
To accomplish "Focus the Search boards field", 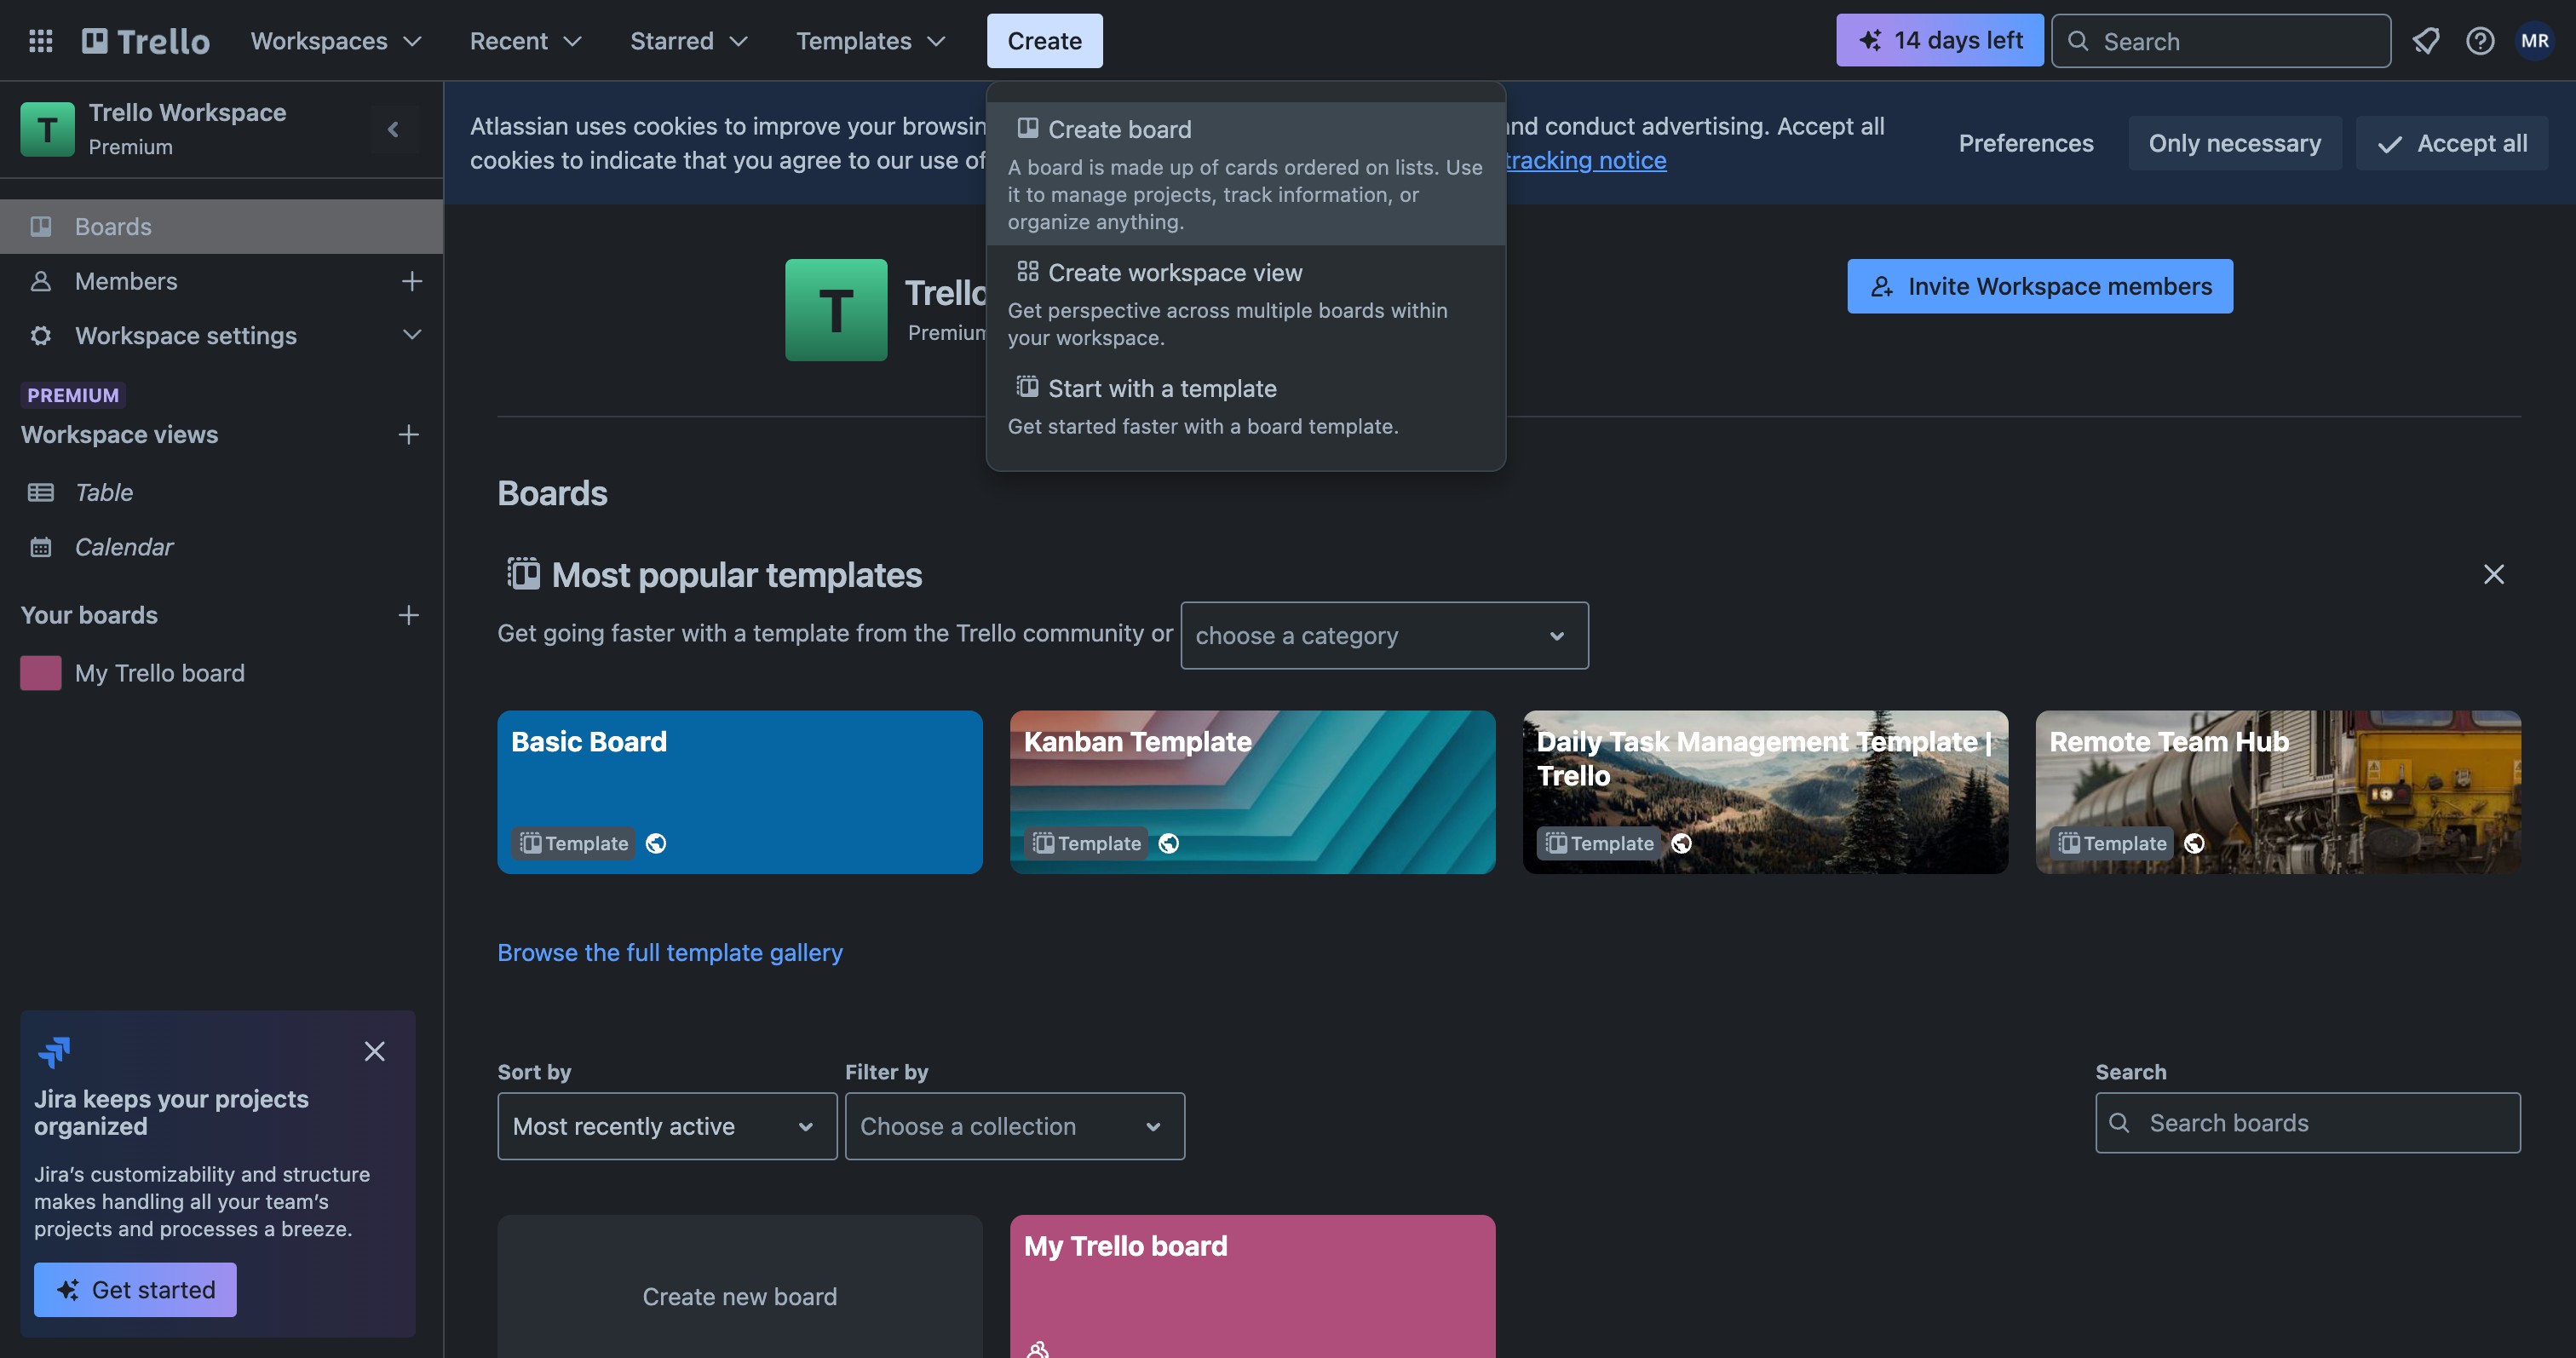I will pos(2308,1122).
